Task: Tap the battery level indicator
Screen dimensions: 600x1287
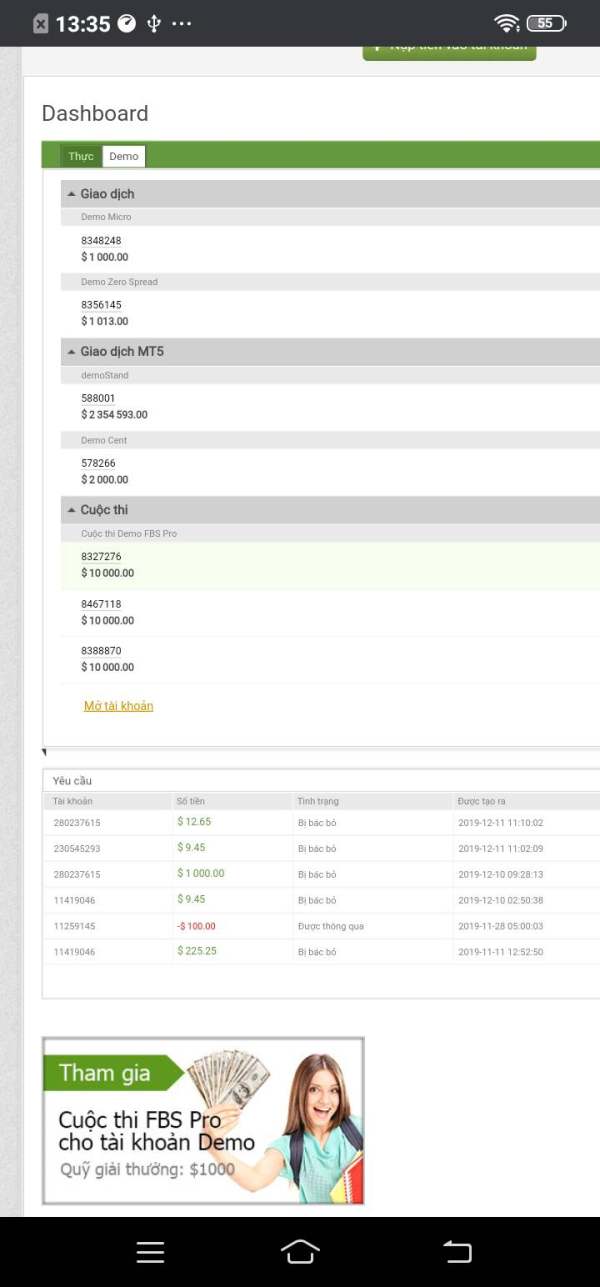Action: [546, 23]
